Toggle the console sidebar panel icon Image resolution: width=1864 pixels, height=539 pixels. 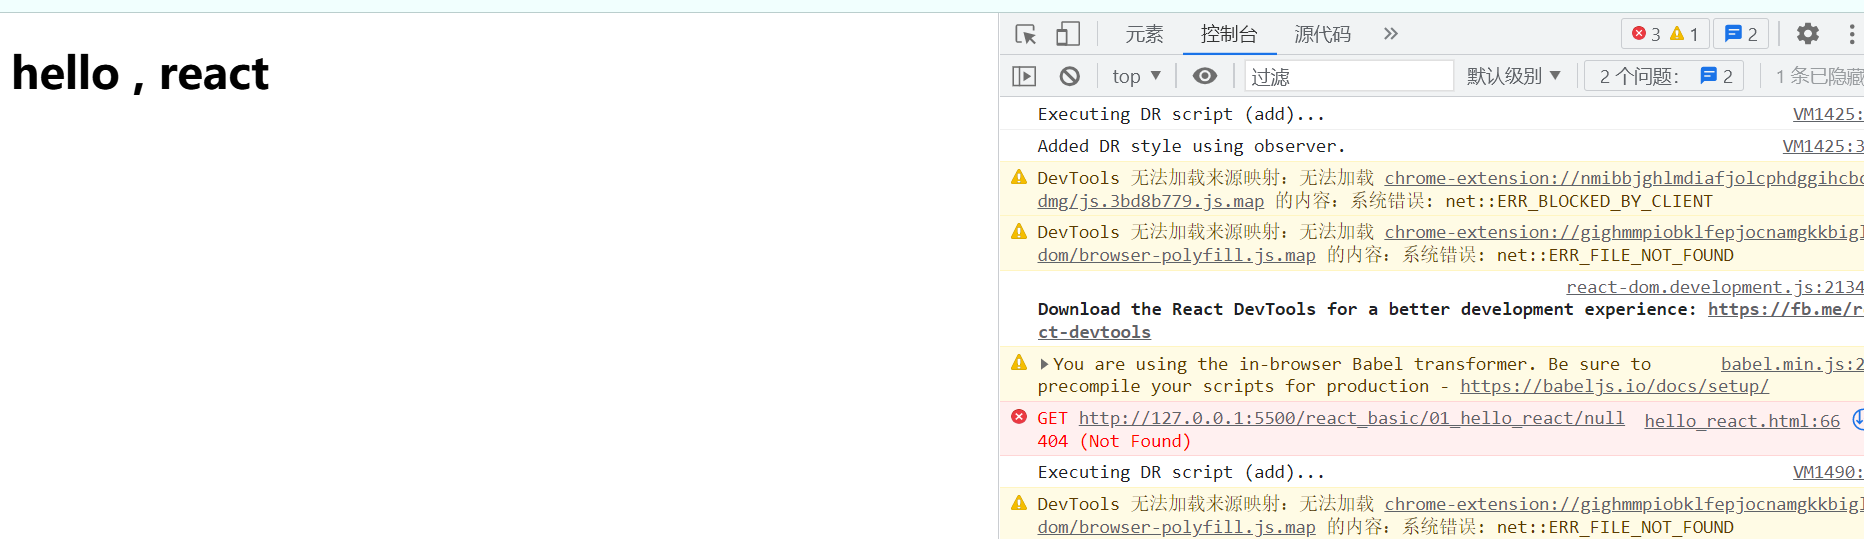[1025, 76]
